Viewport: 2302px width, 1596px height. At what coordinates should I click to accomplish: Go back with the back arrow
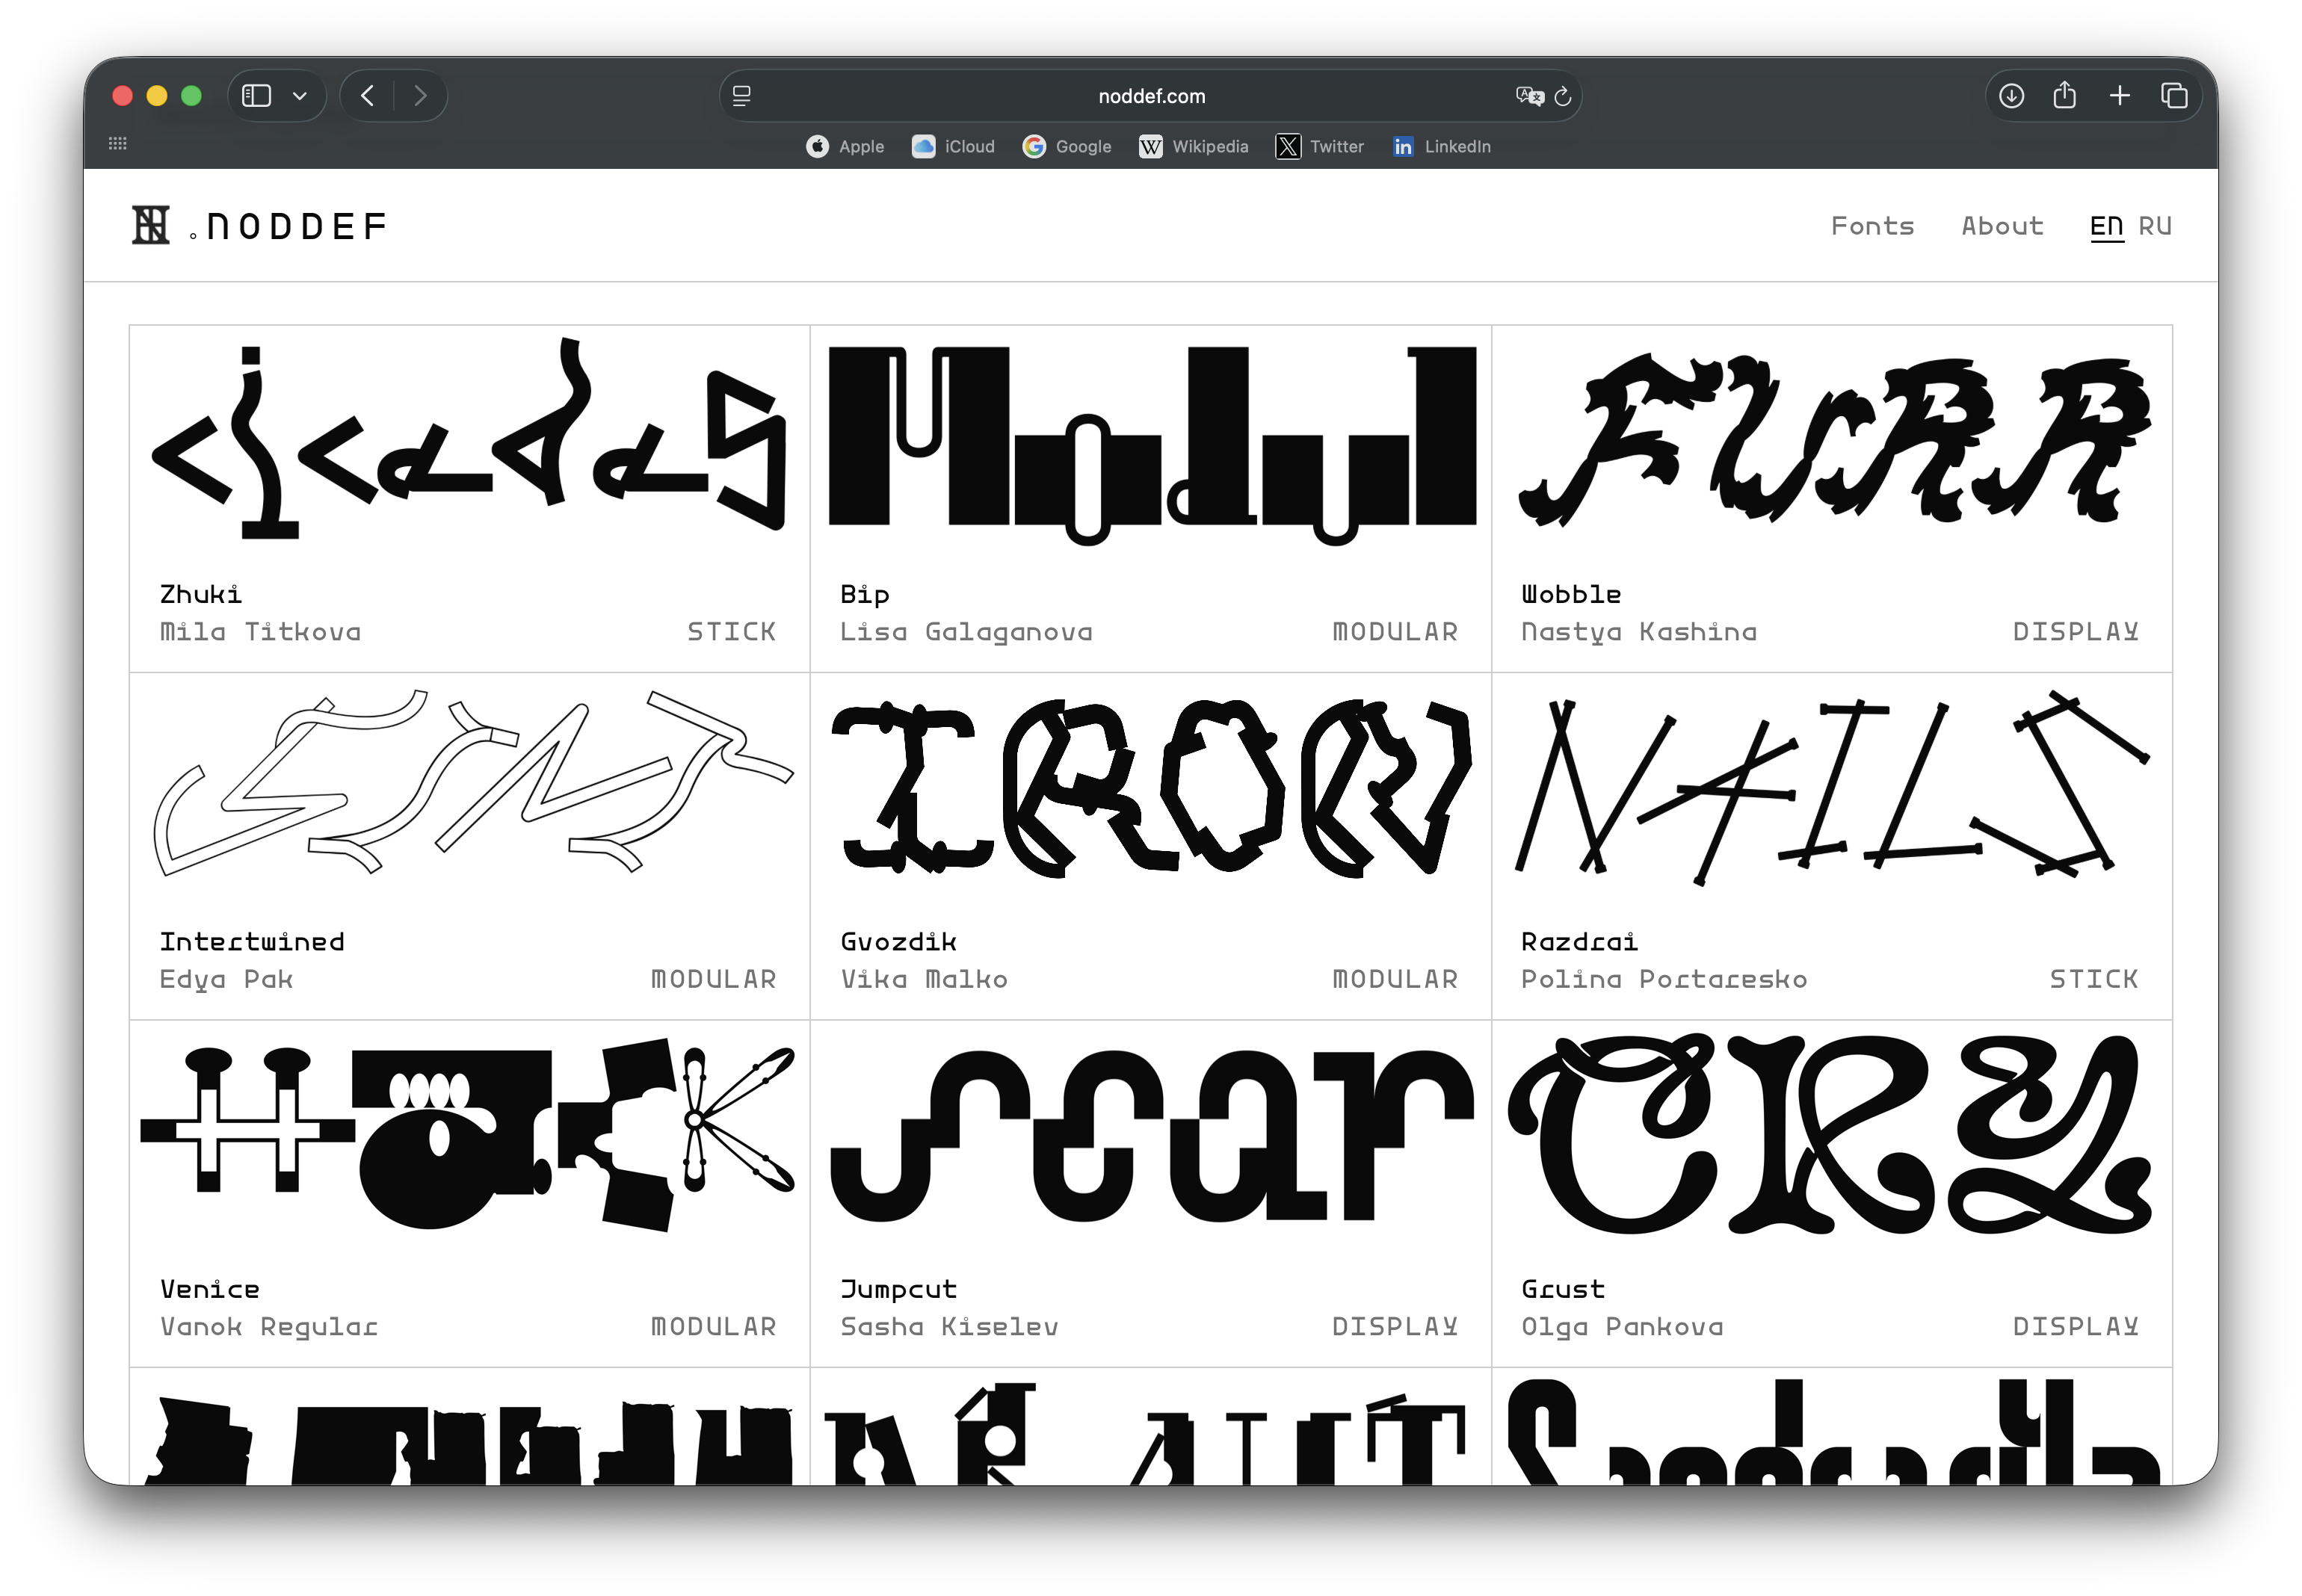click(367, 96)
